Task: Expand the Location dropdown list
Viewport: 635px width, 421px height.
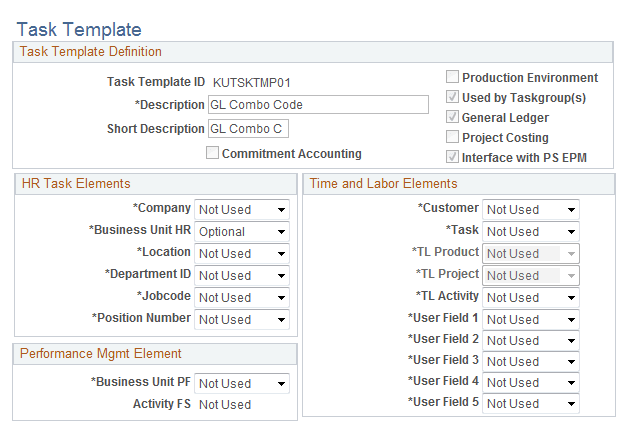Action: pyautogui.click(x=242, y=254)
